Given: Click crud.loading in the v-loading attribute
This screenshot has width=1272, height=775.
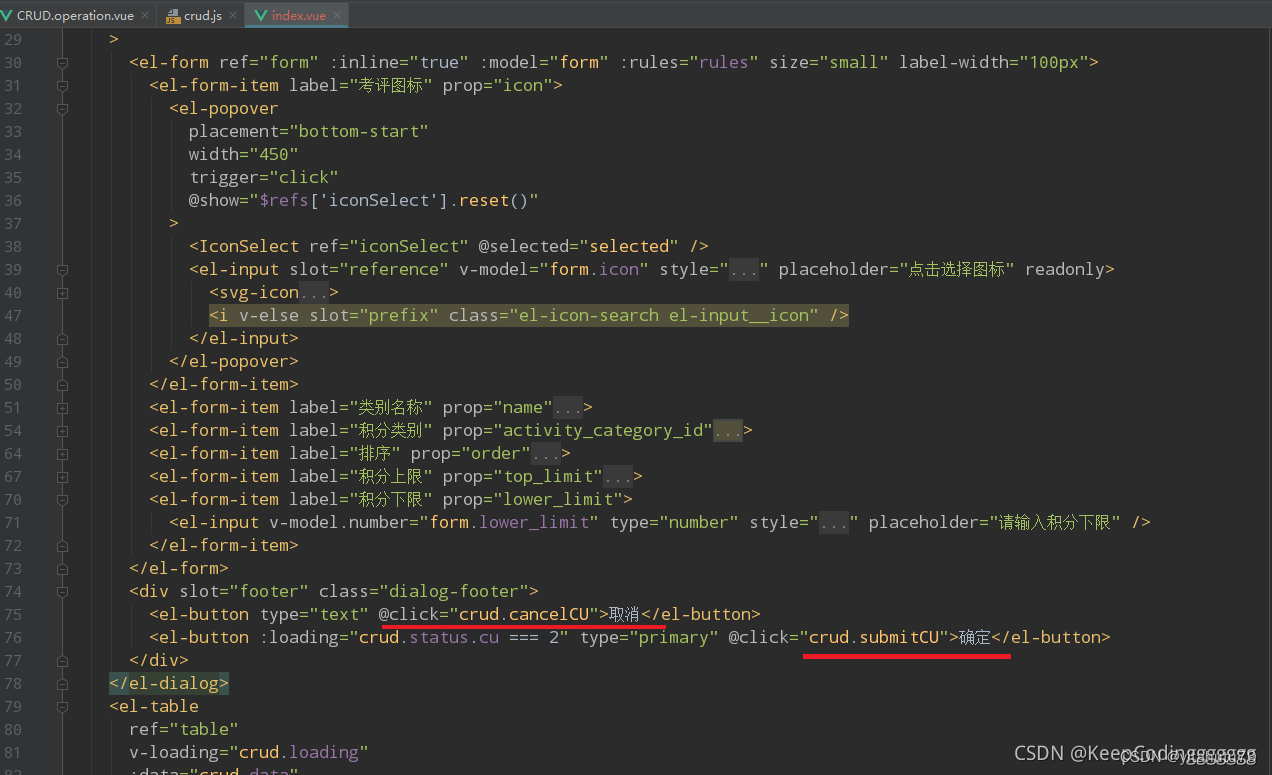Looking at the screenshot, I should (x=299, y=752).
